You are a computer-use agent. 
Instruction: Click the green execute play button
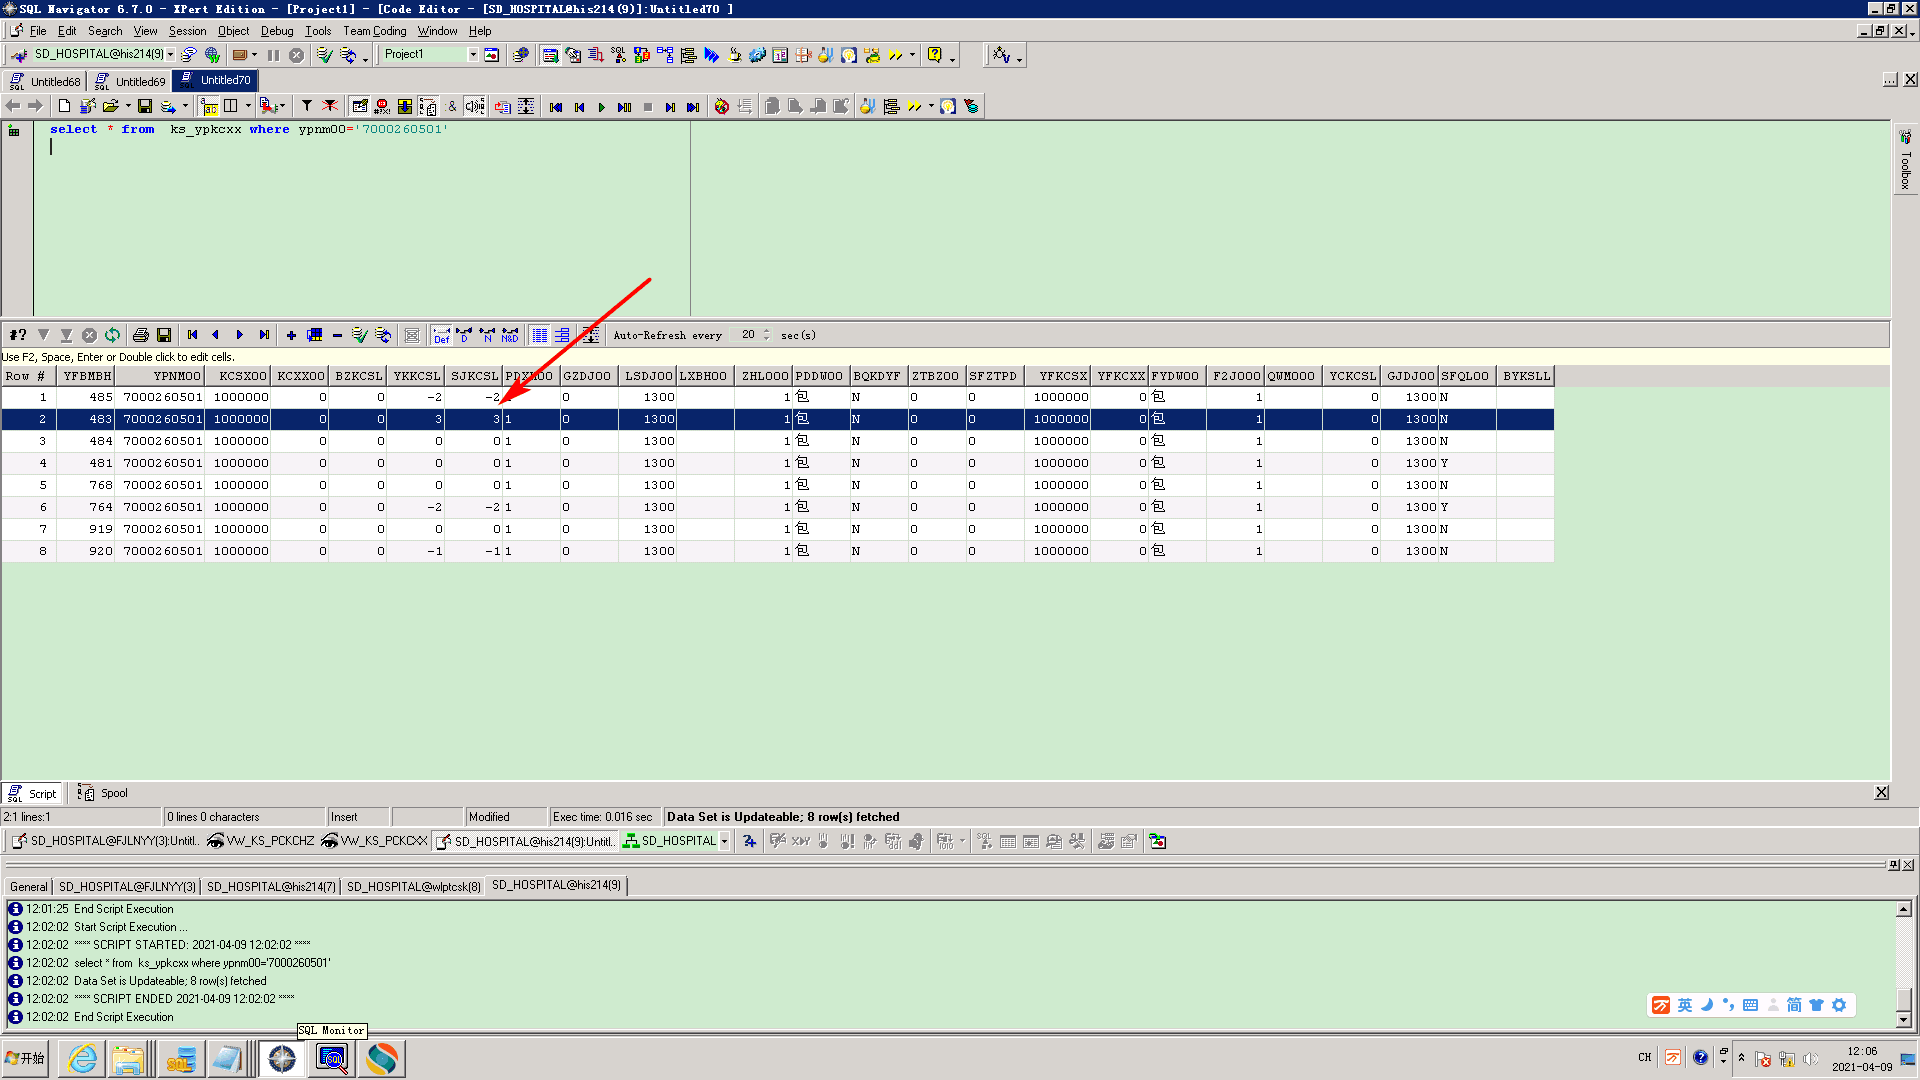click(602, 107)
